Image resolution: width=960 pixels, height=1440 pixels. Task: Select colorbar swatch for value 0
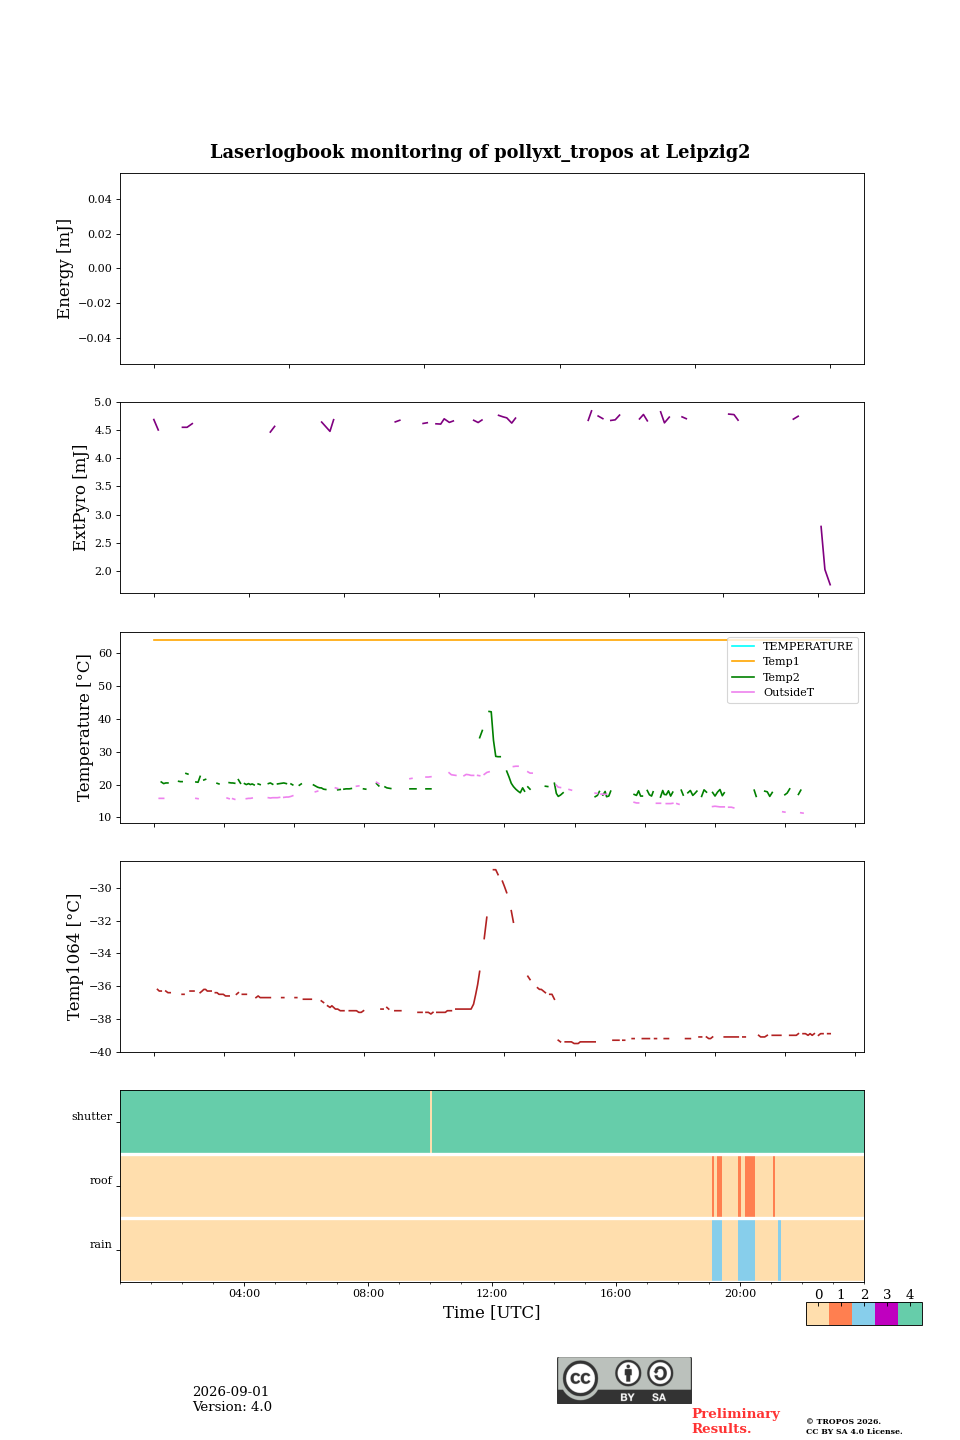pyautogui.click(x=818, y=1314)
